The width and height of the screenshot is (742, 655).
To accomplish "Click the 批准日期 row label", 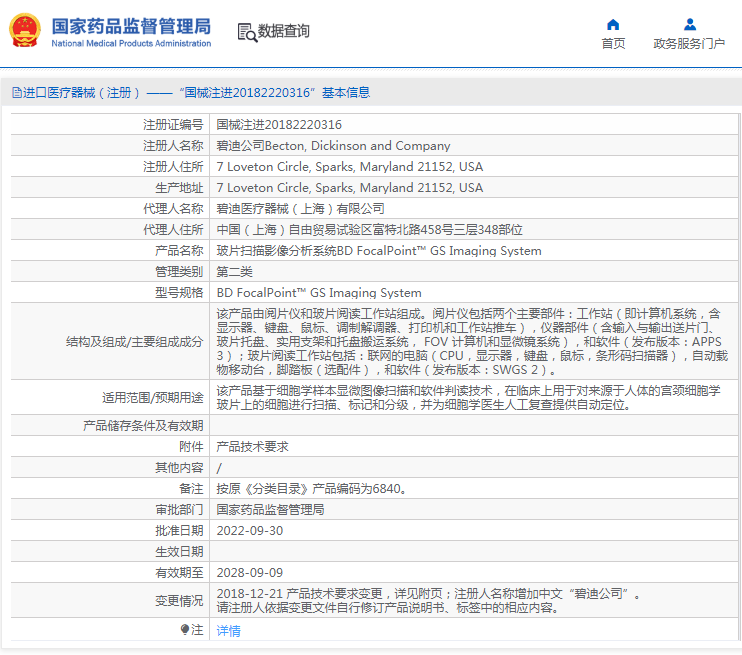I will tap(179, 531).
